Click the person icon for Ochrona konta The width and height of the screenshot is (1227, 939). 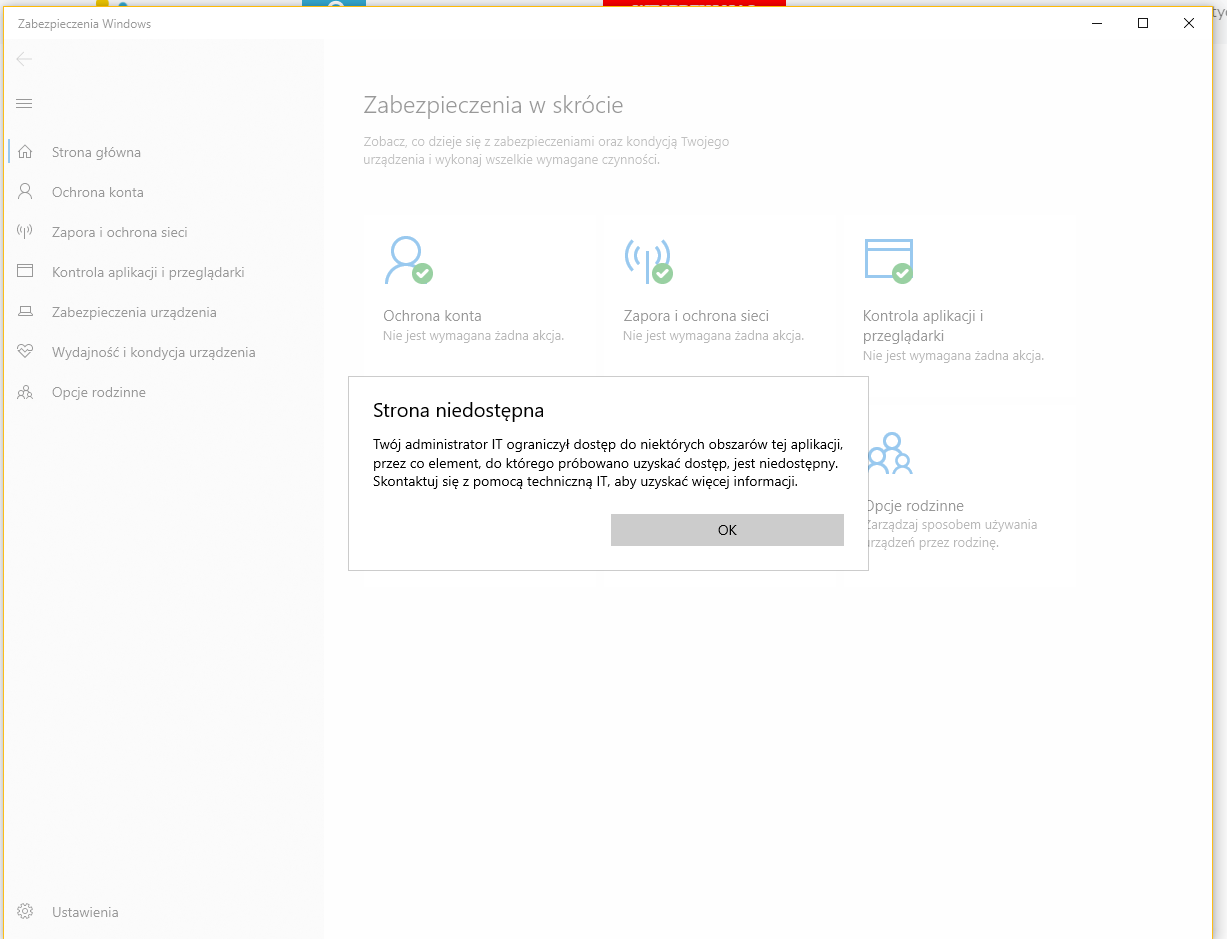[x=25, y=192]
